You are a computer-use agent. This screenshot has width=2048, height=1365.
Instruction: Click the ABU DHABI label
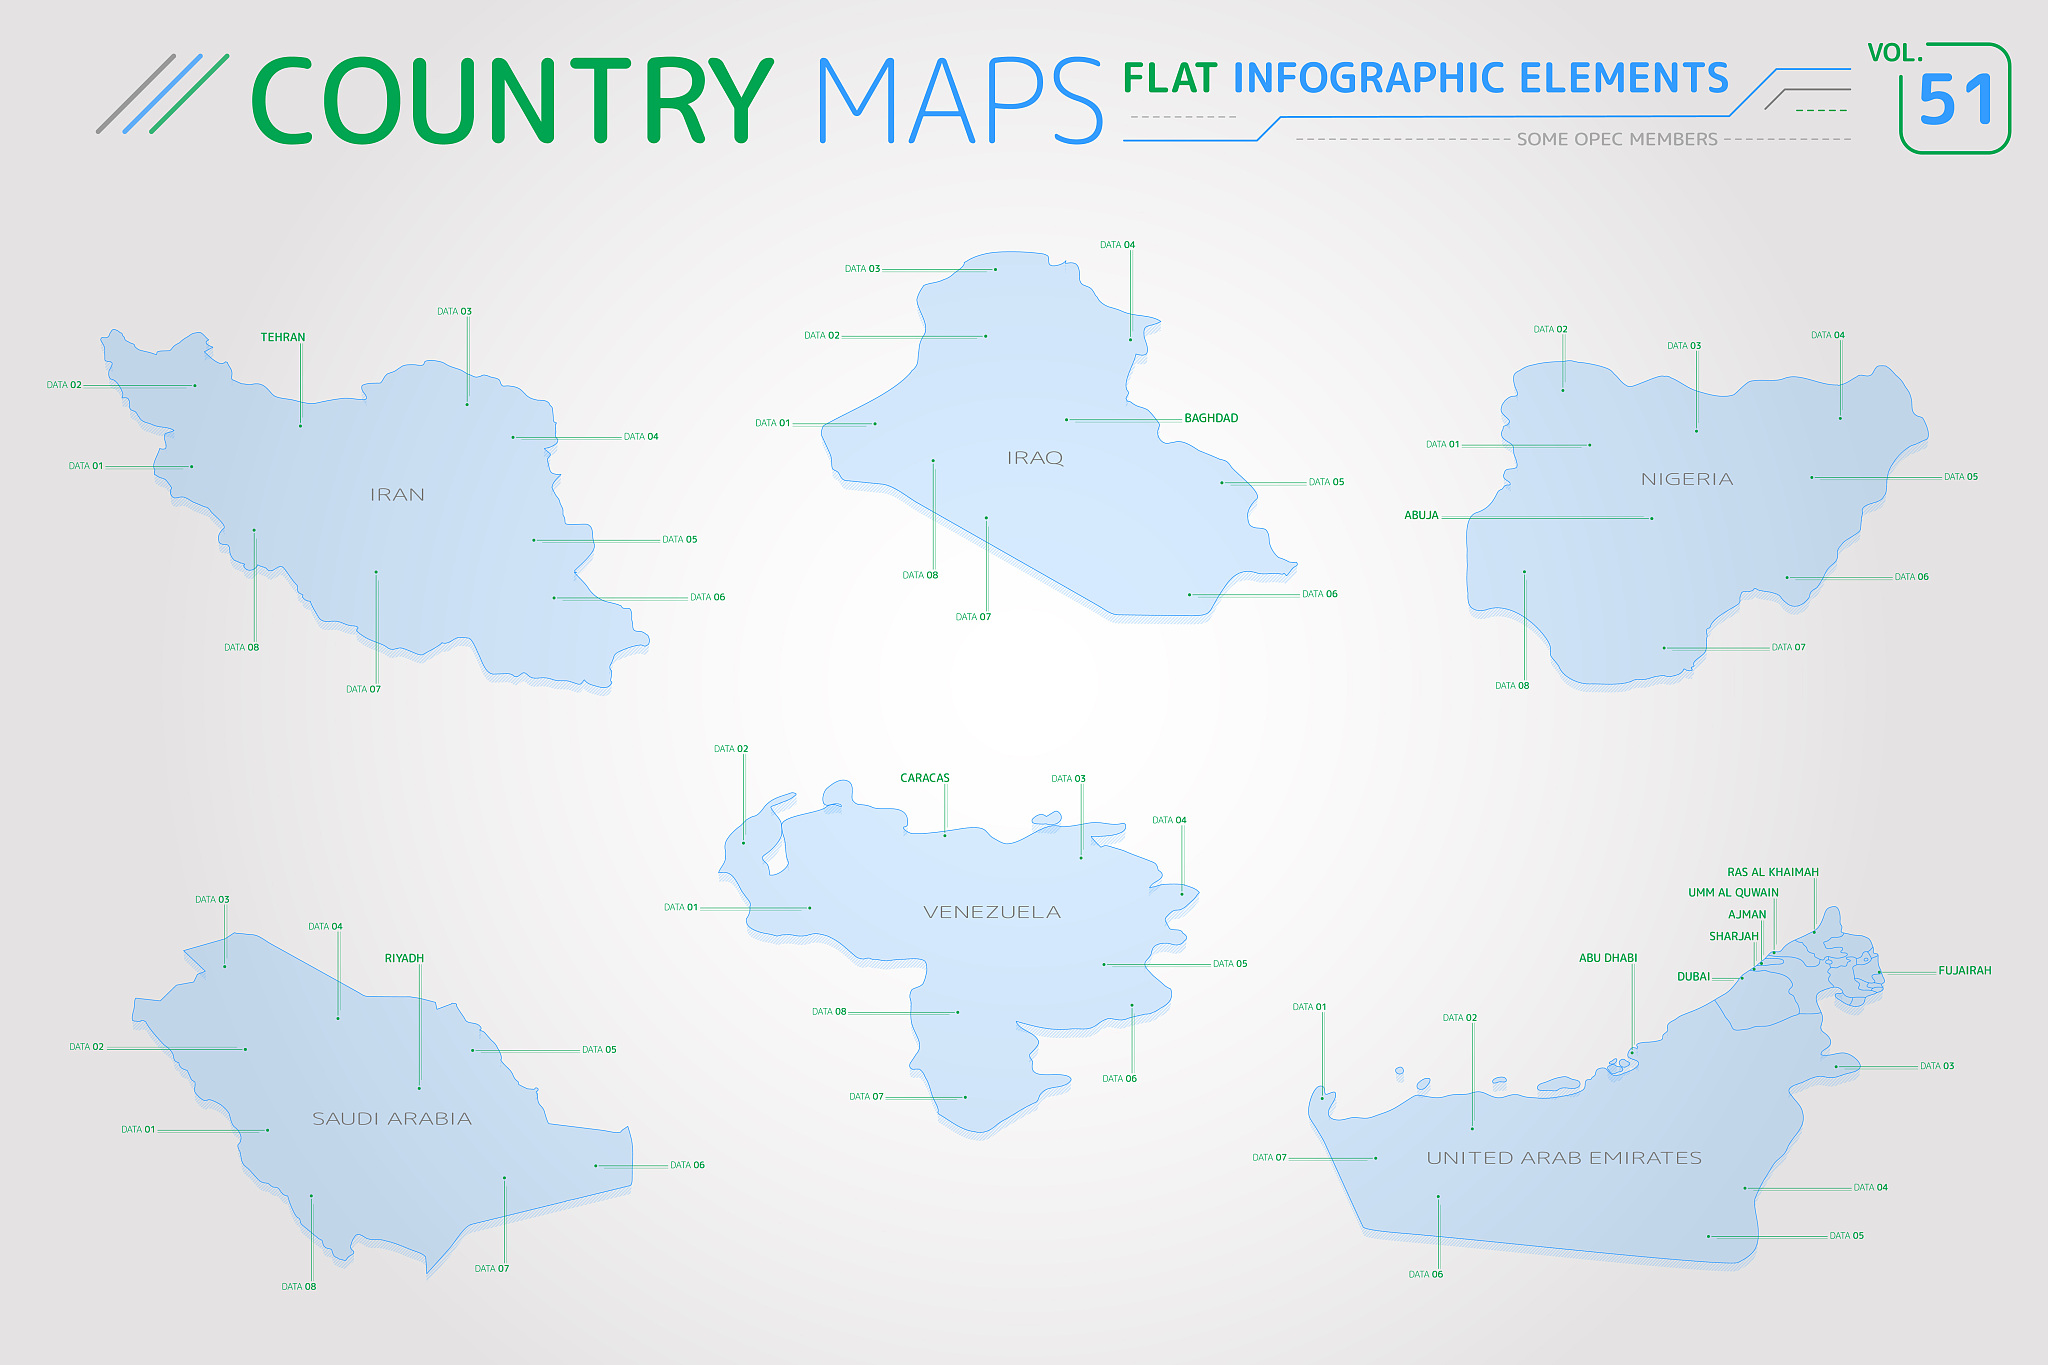(x=1608, y=958)
